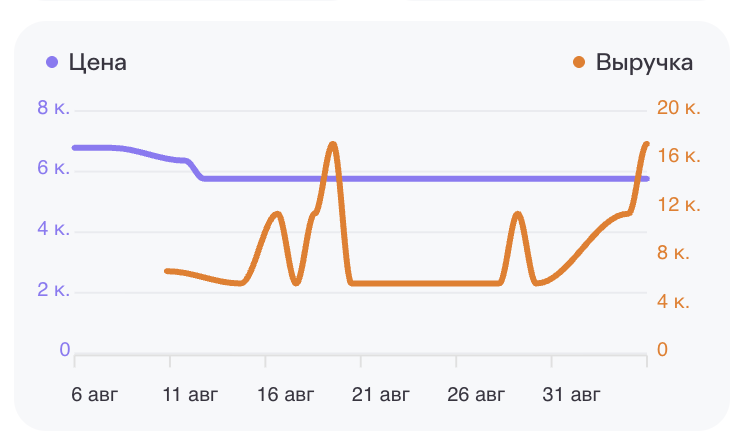Toggle the Цена legend purple dot
This screenshot has width=748, height=446.
52,62
